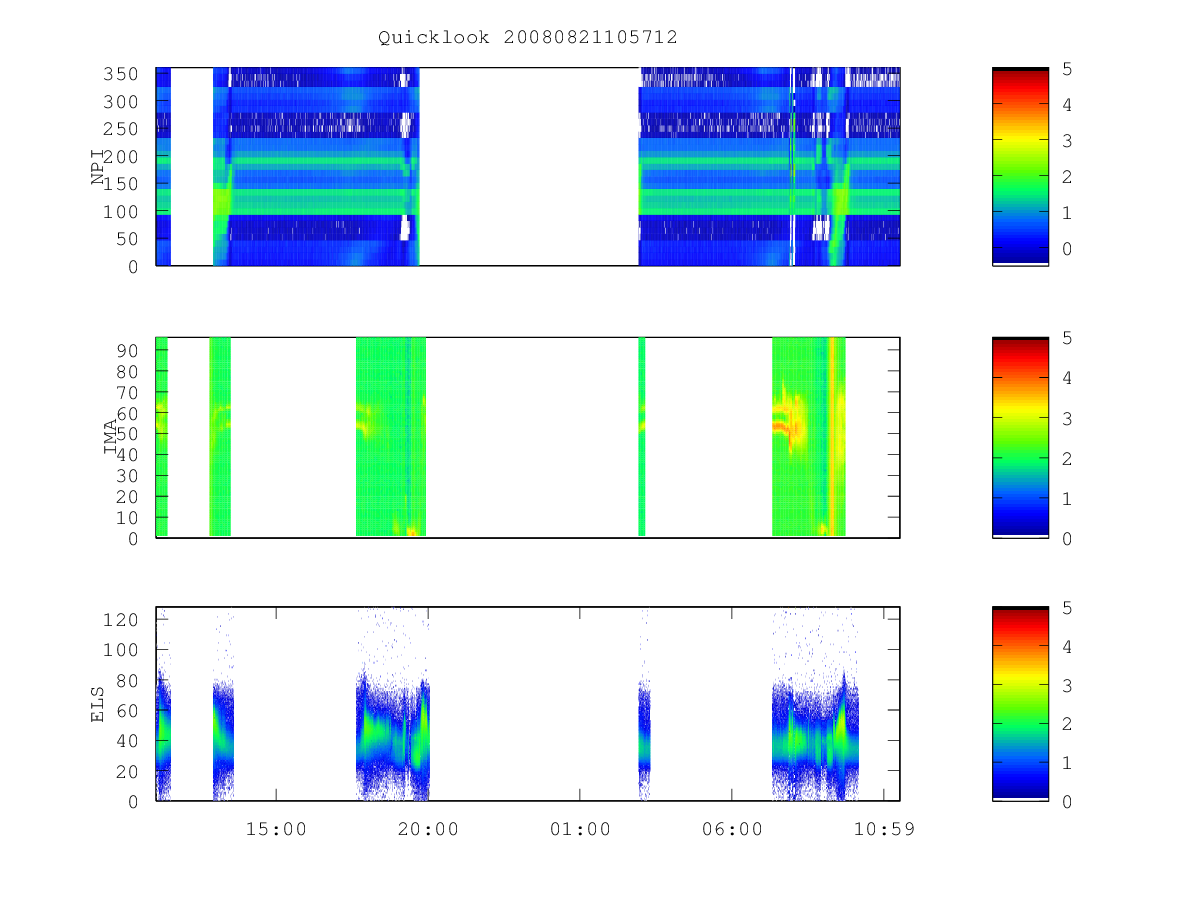Click the 3 label on IMA colorbar
Screen dimensions: 1200x900
[x=1067, y=418]
